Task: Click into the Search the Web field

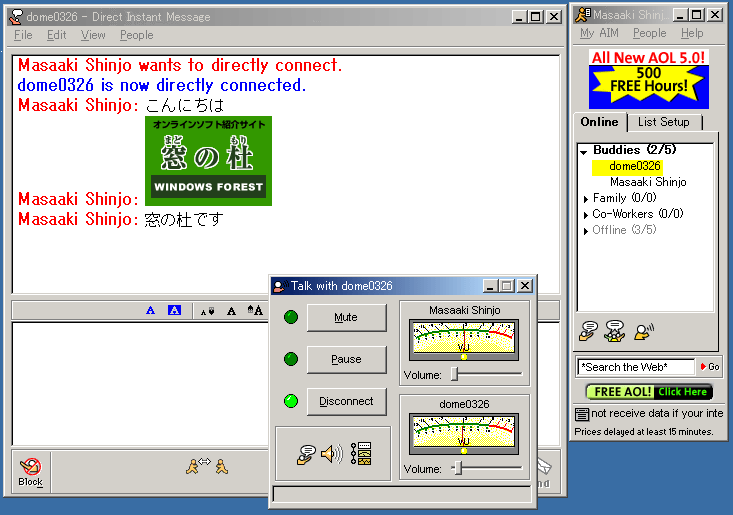Action: (x=636, y=367)
